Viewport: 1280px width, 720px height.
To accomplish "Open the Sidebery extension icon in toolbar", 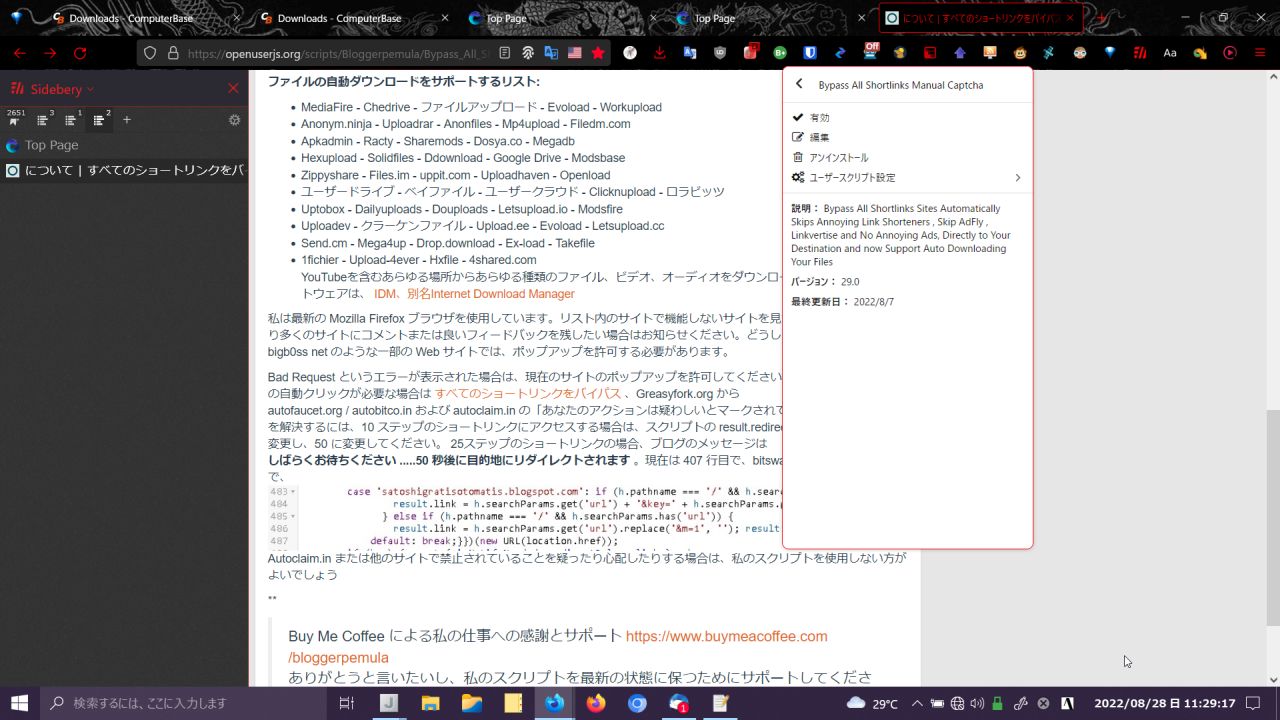I will coord(1139,53).
